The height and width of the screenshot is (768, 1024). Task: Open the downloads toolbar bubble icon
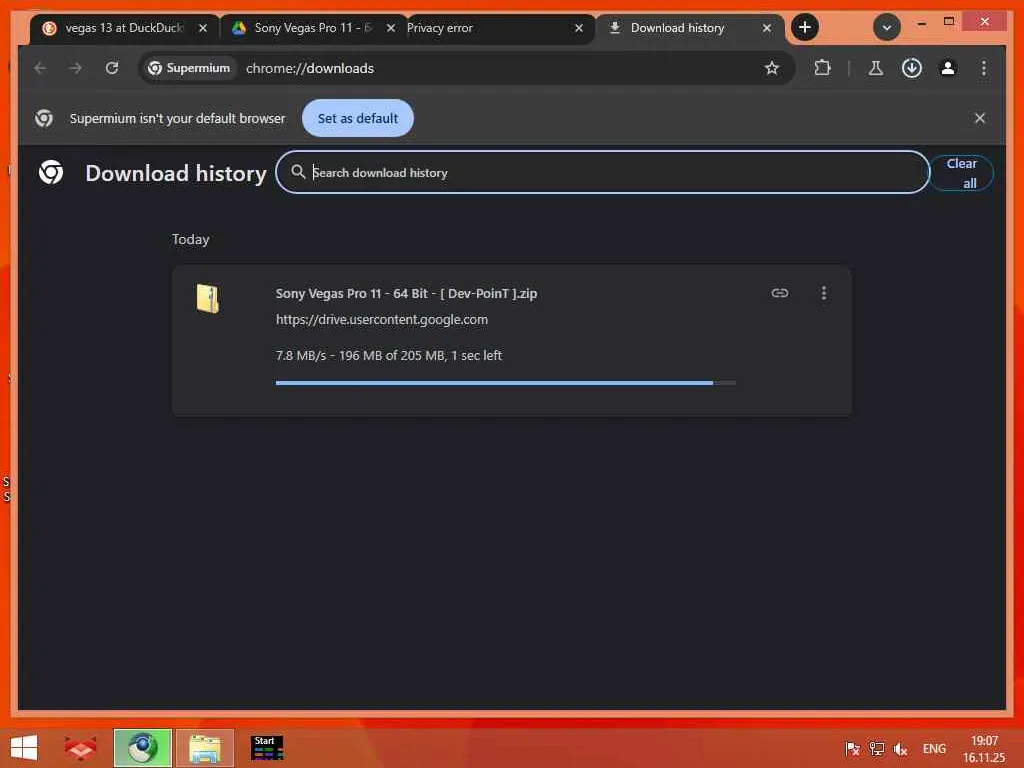pyautogui.click(x=911, y=68)
